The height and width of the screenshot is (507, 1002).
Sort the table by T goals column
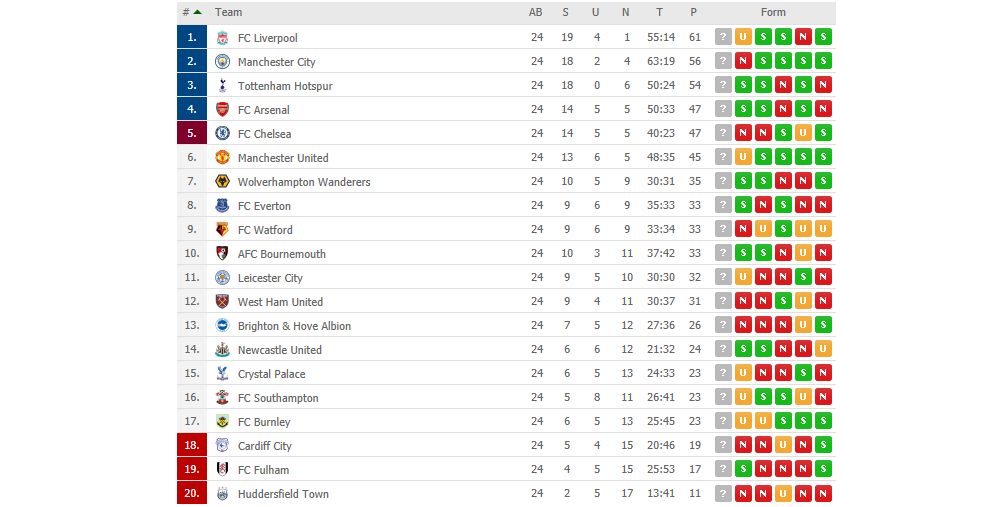pos(659,12)
